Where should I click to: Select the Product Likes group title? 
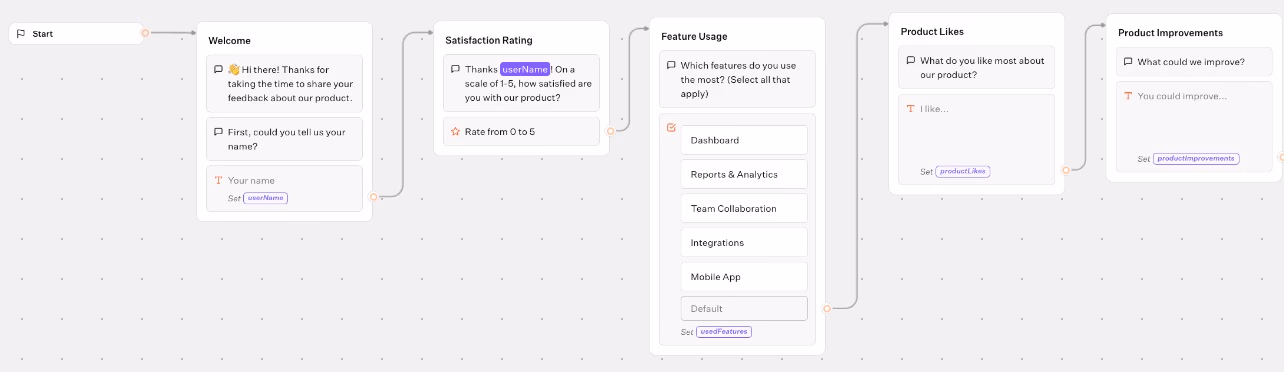click(932, 32)
